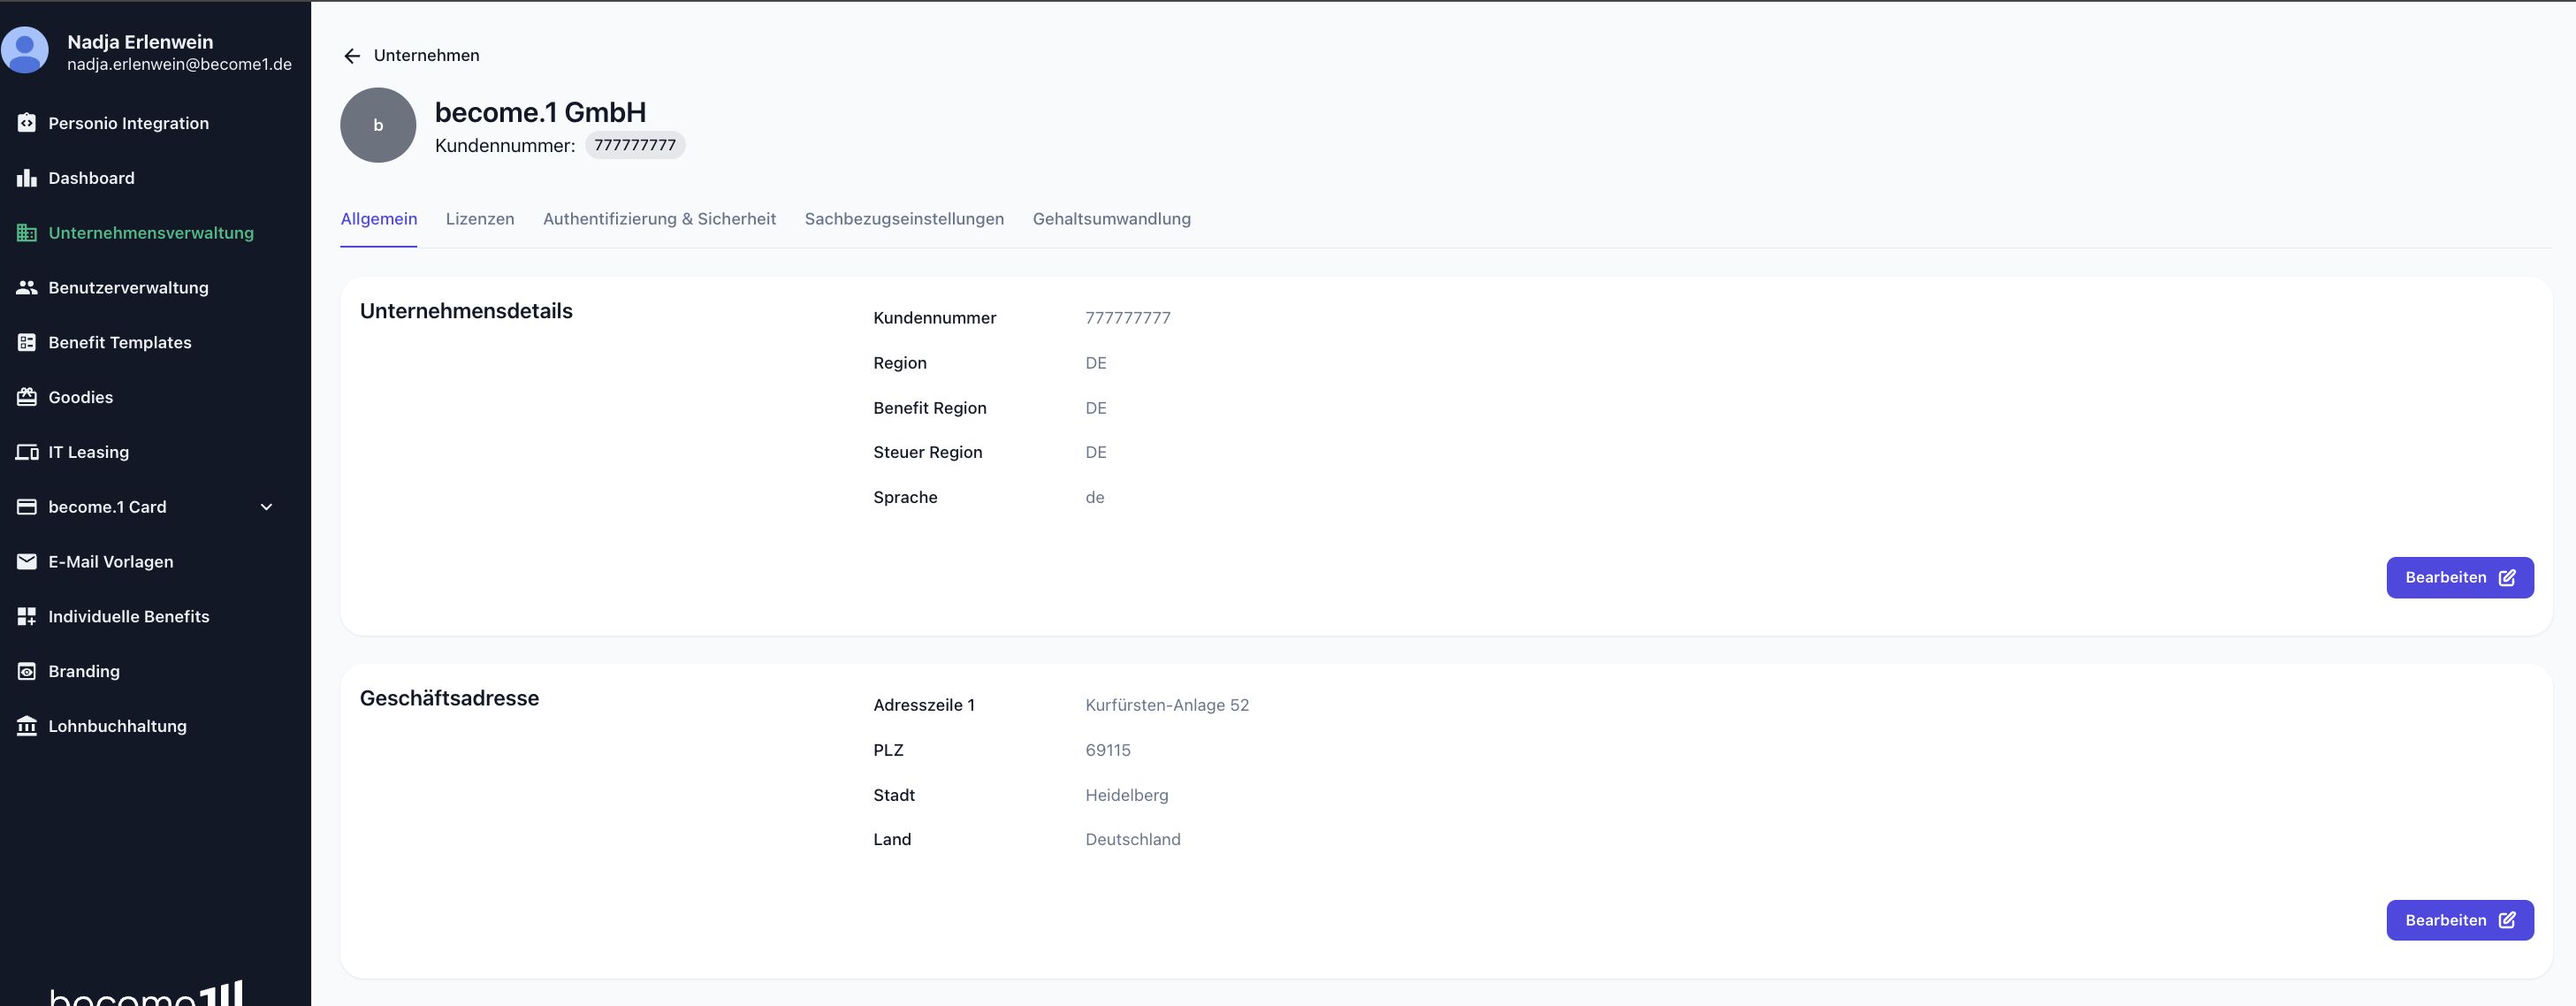
Task: Click the become.1 GmbH company title
Action: pos(540,112)
